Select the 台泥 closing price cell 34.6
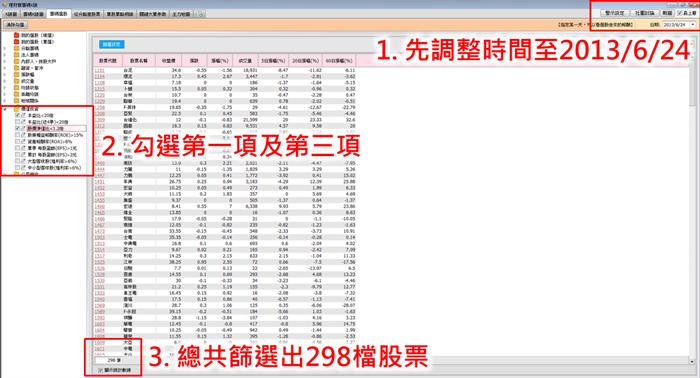This screenshot has height=378, width=700. click(168, 71)
